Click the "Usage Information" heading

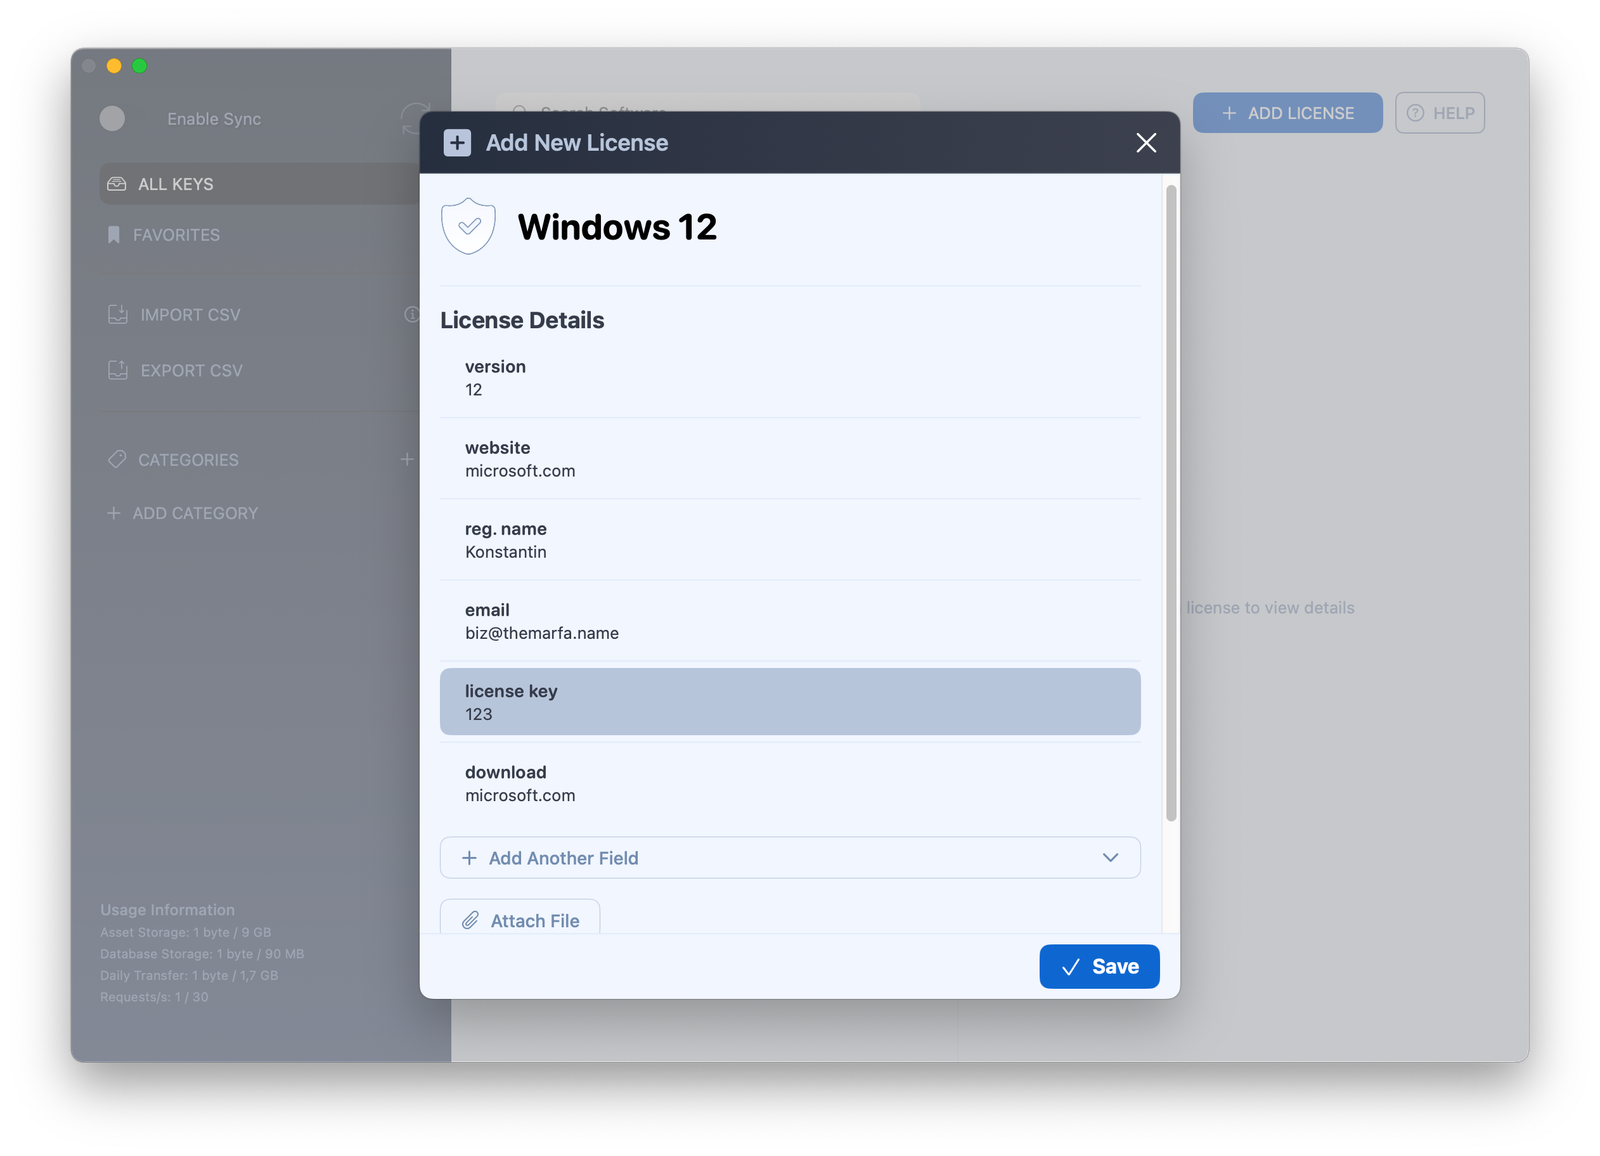(x=167, y=910)
